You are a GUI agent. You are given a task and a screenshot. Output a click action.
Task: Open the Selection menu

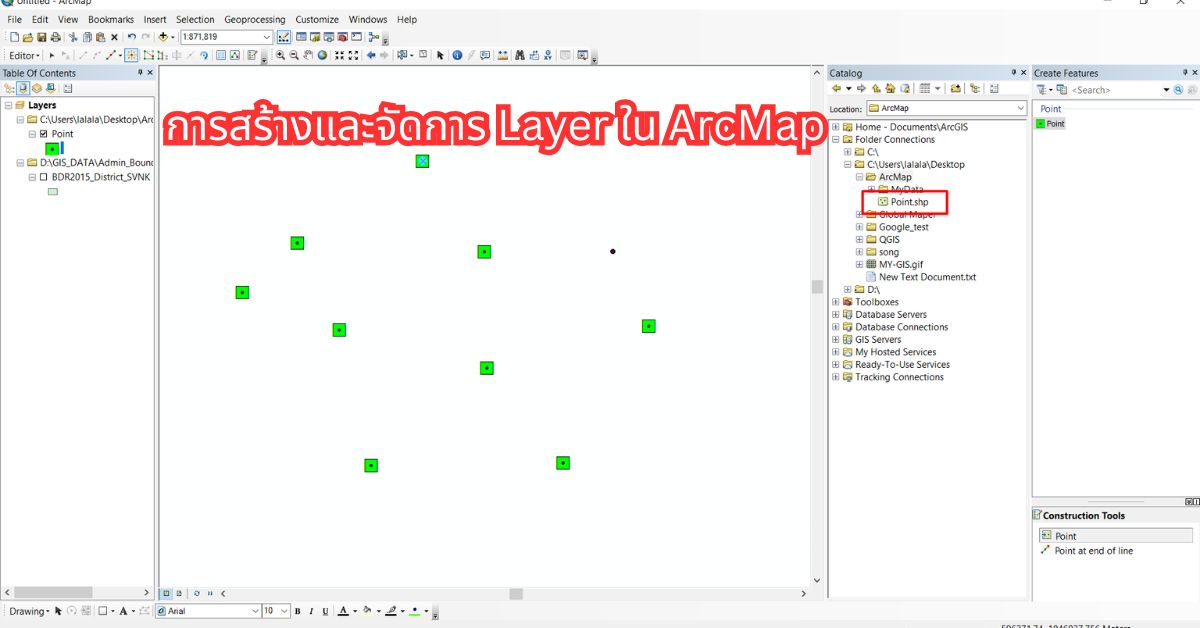195,19
